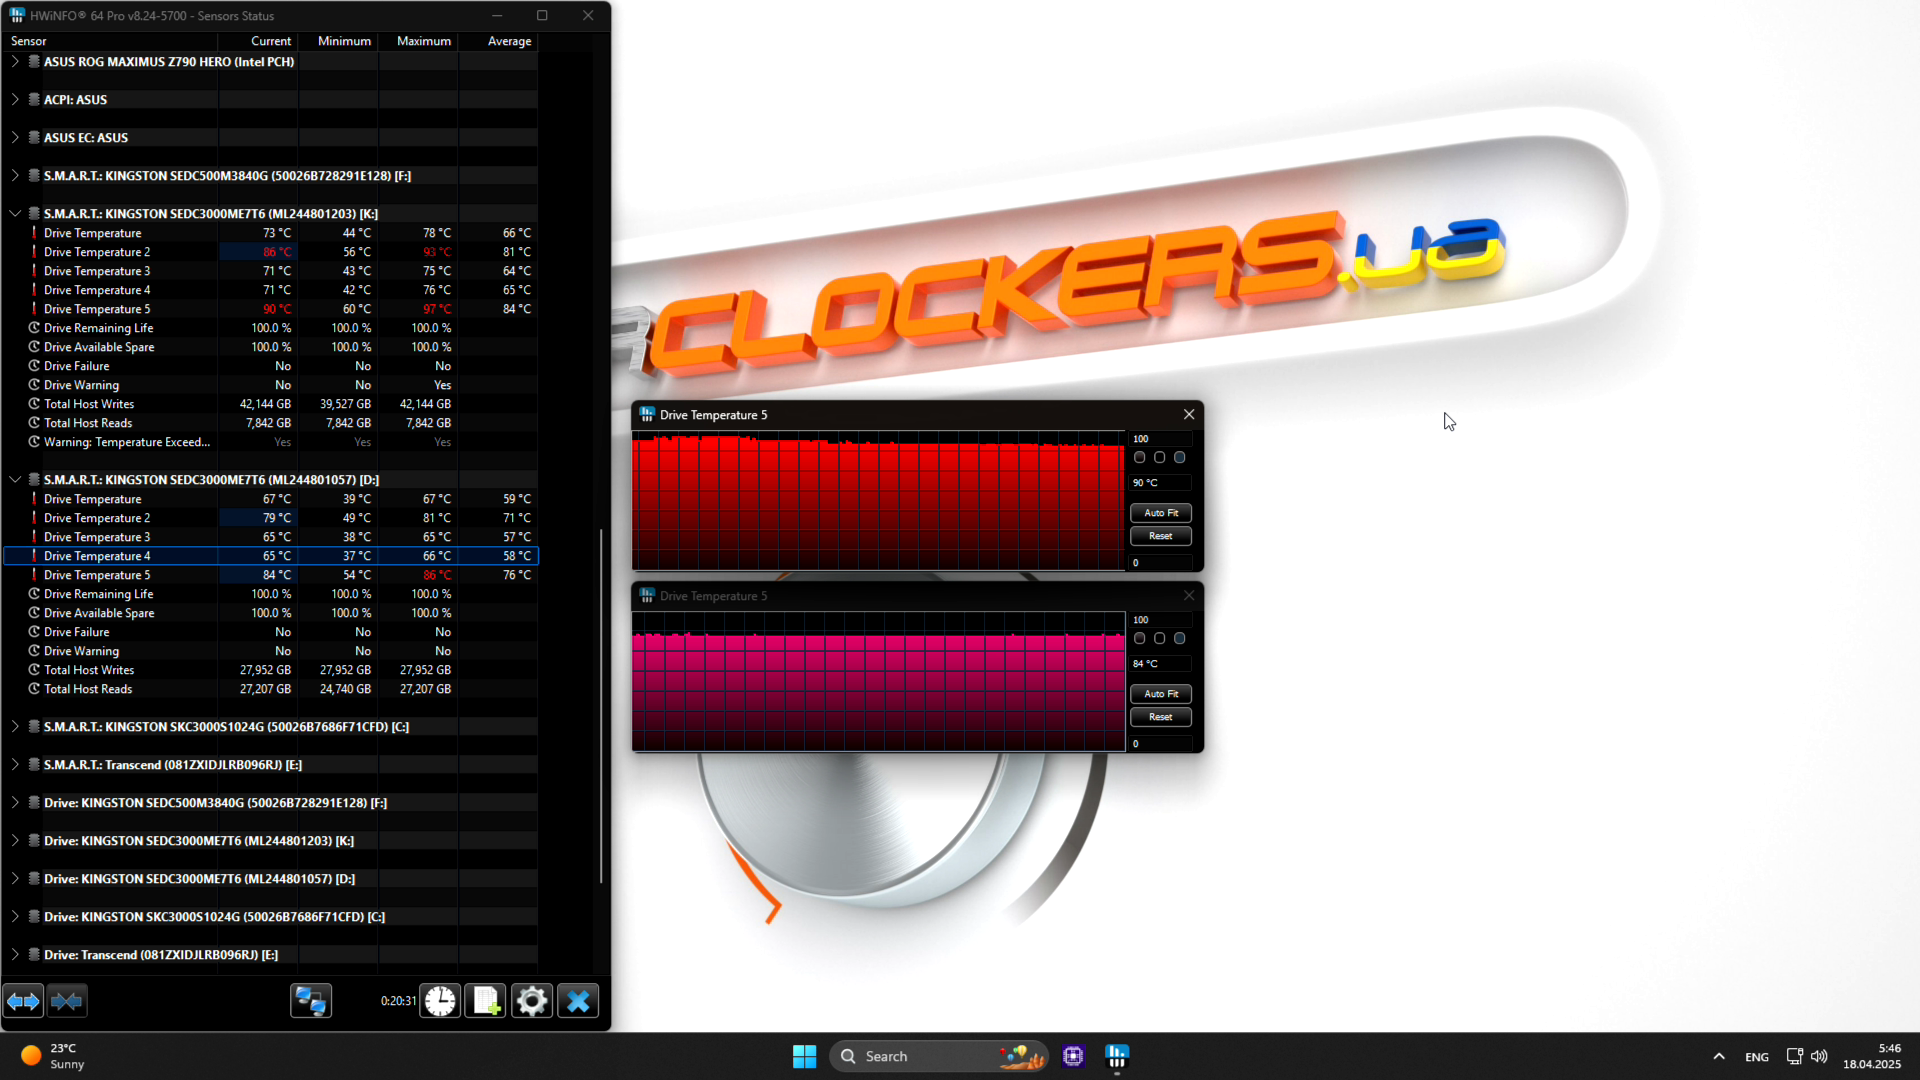Open the remote network computers icon
The width and height of the screenshot is (1920, 1080).
[310, 1001]
